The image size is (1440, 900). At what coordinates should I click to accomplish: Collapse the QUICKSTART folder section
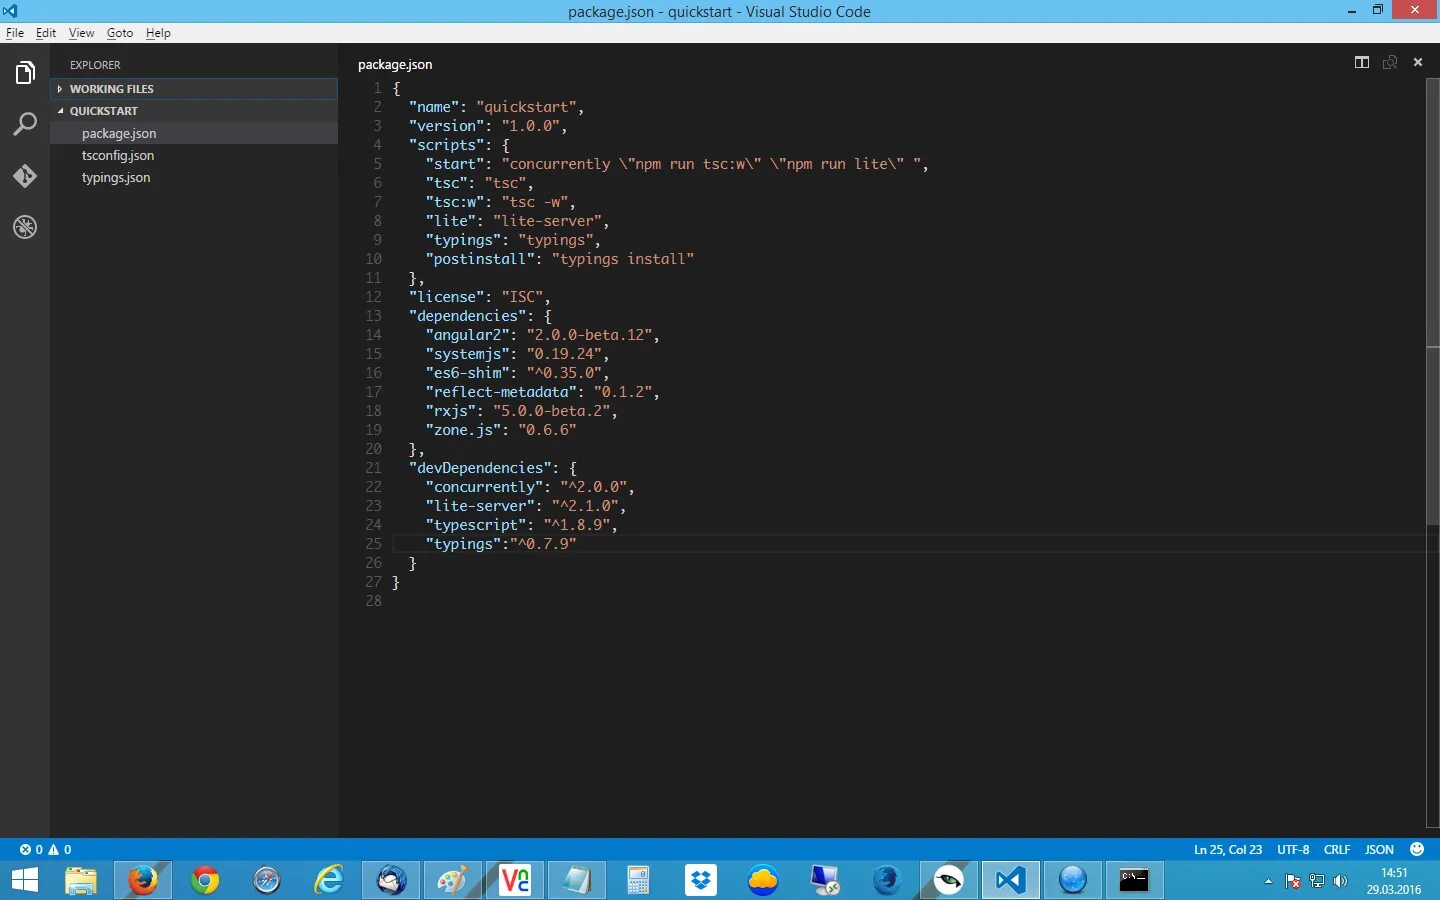(194, 111)
